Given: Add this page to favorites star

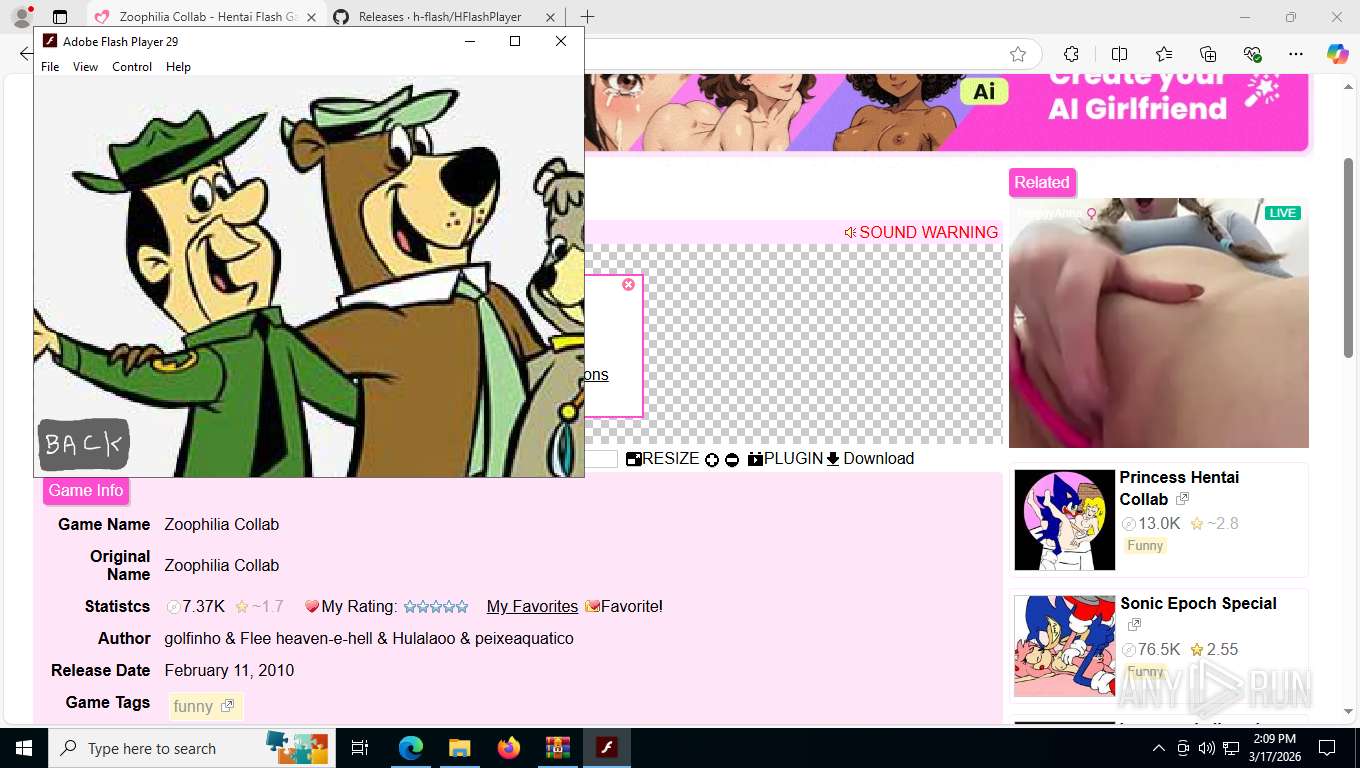Looking at the screenshot, I should pos(1018,54).
